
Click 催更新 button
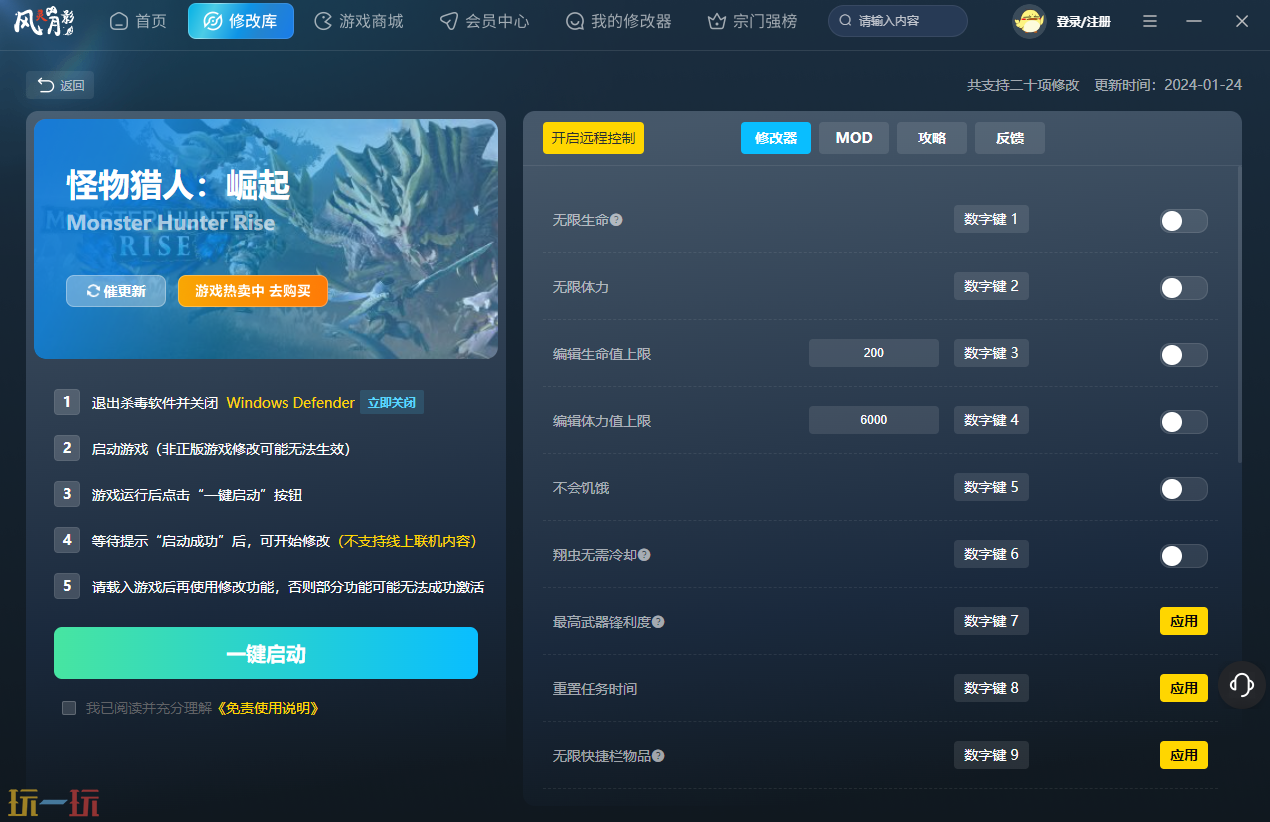coord(116,291)
